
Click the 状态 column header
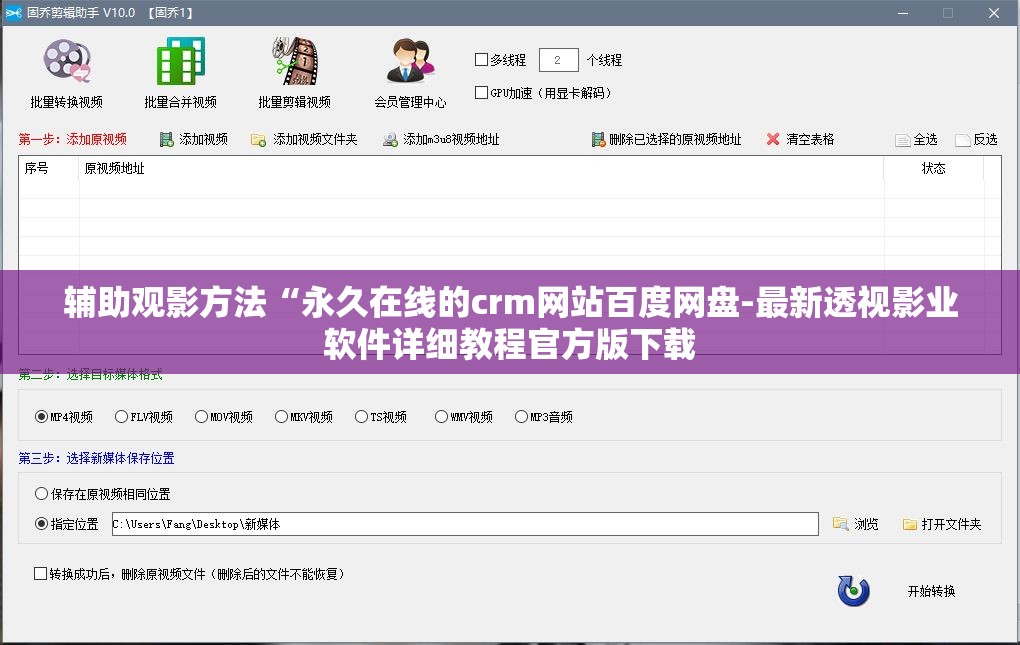(933, 168)
